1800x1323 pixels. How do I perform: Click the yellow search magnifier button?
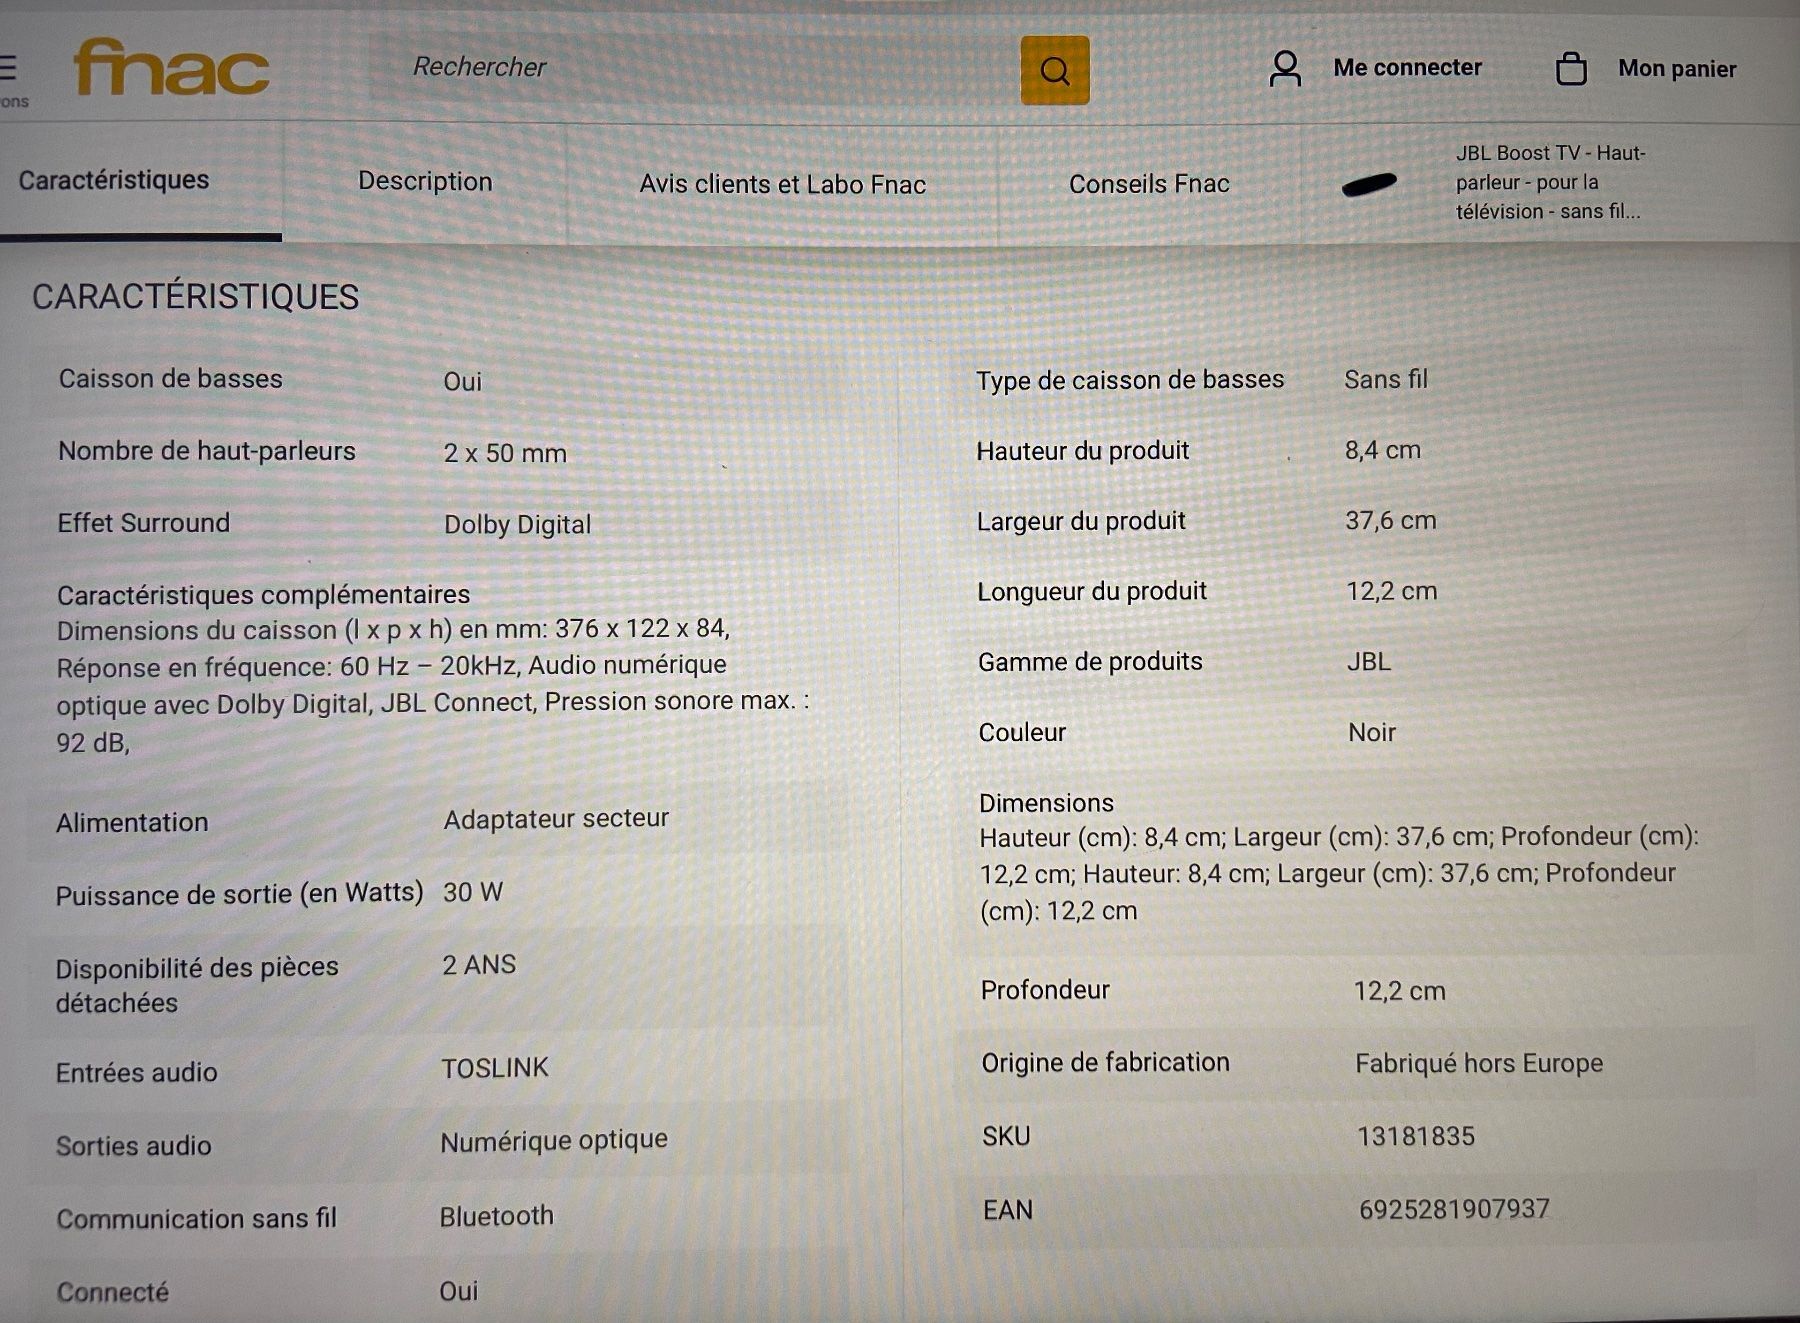coord(1055,70)
